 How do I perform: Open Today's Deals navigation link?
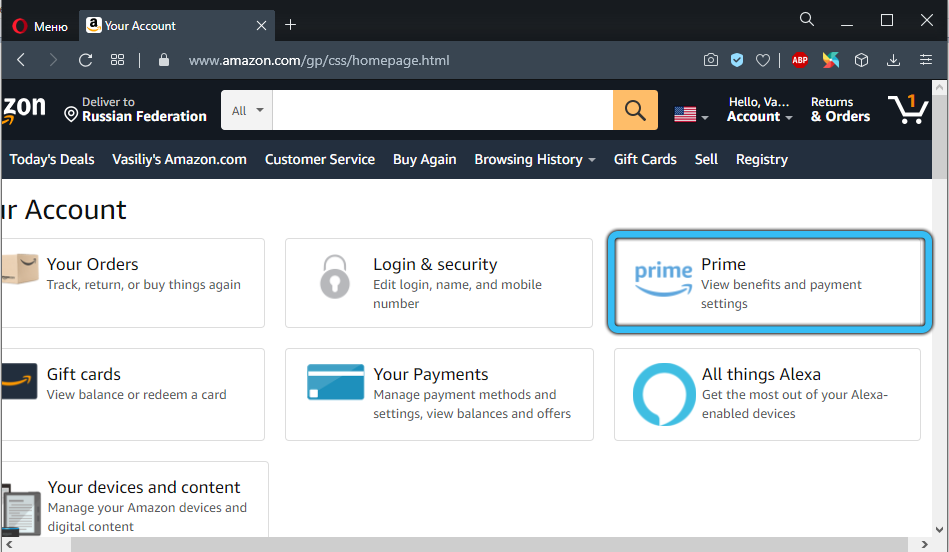click(52, 159)
